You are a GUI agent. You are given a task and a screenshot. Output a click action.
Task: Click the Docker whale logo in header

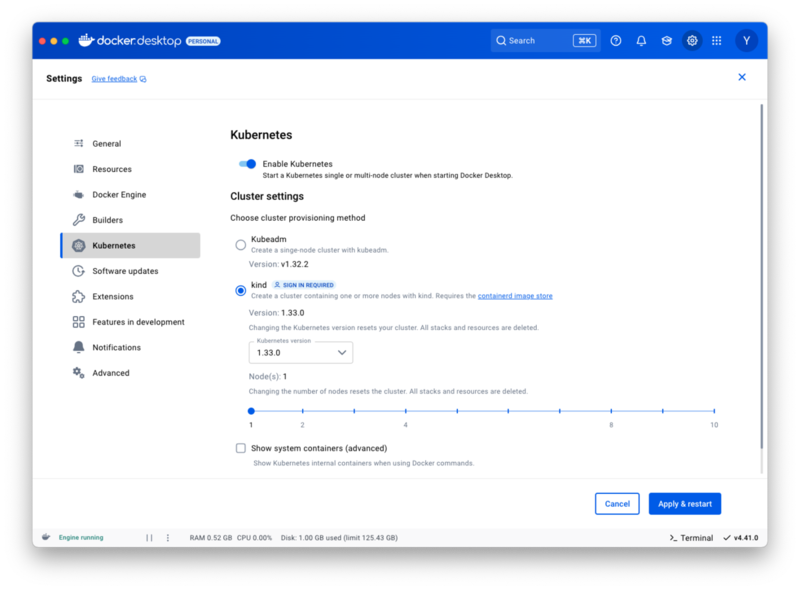pyautogui.click(x=86, y=40)
